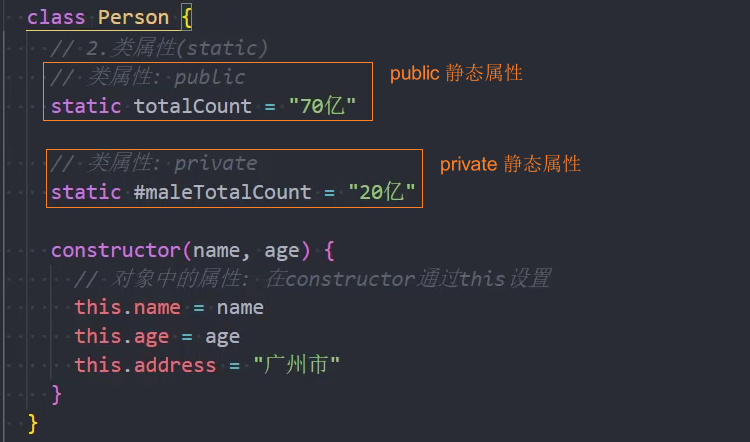Click the comment "2.类属性(static)"
750x442 pixels.
point(159,48)
